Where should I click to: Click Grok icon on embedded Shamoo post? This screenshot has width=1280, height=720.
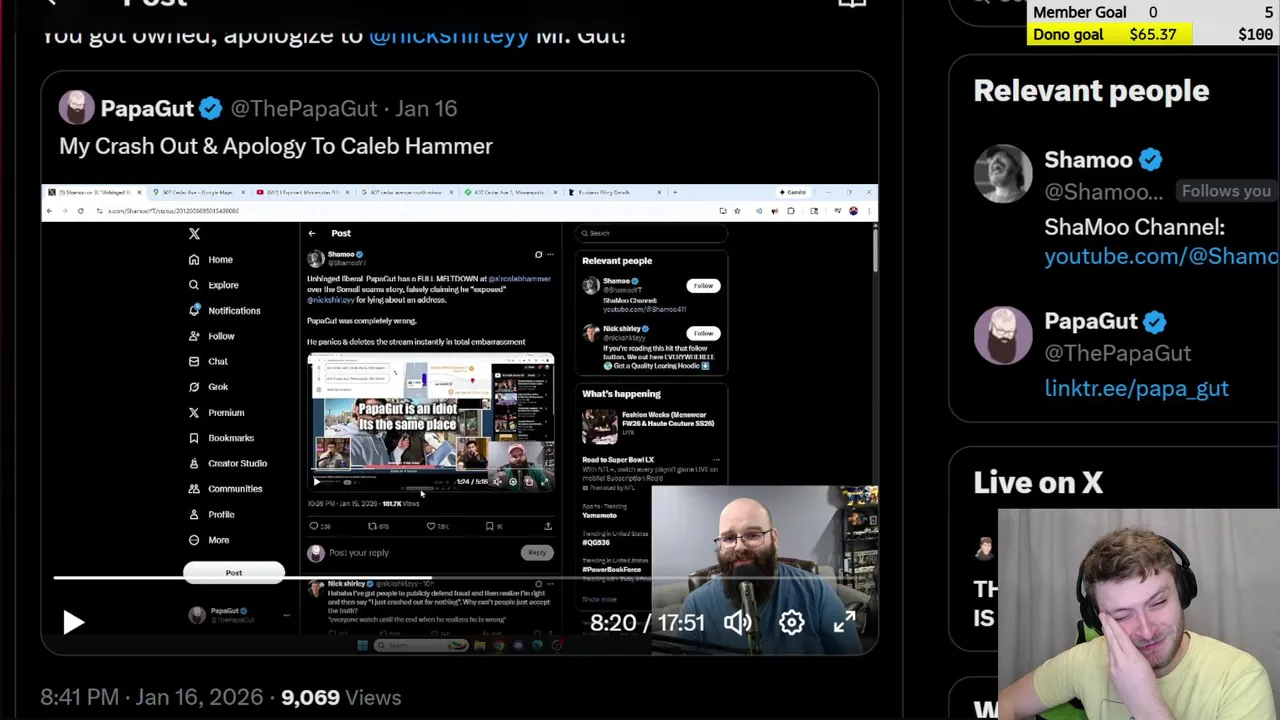coord(538,254)
